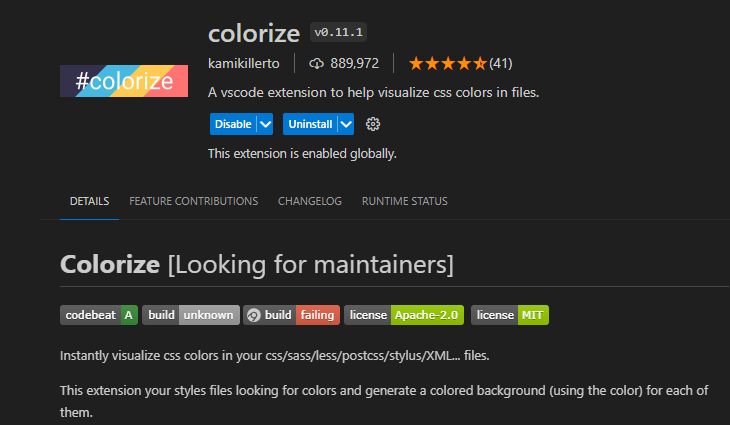Image resolution: width=730 pixels, height=425 pixels.
Task: Click the codebeat A badge
Action: click(99, 315)
